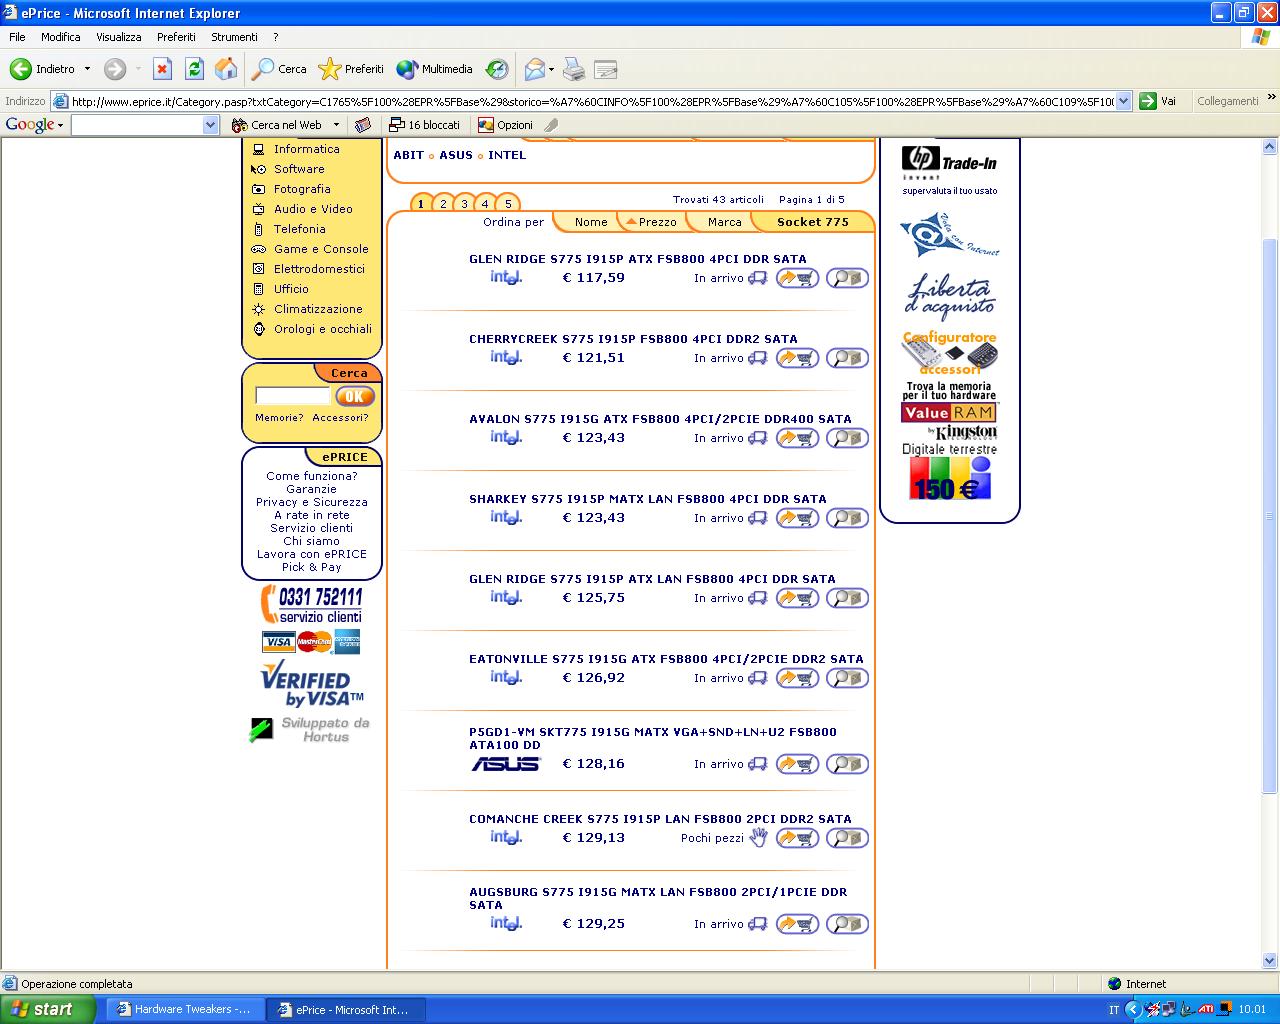This screenshot has width=1280, height=1024.
Task: Add ASUS P5GD1-VM € 128,16 to cart
Action: pyautogui.click(x=797, y=764)
